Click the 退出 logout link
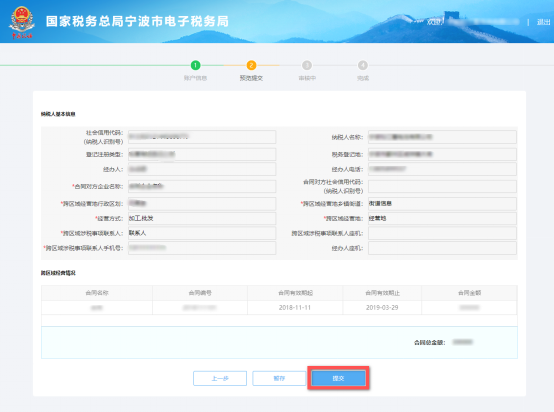 tap(543, 22)
